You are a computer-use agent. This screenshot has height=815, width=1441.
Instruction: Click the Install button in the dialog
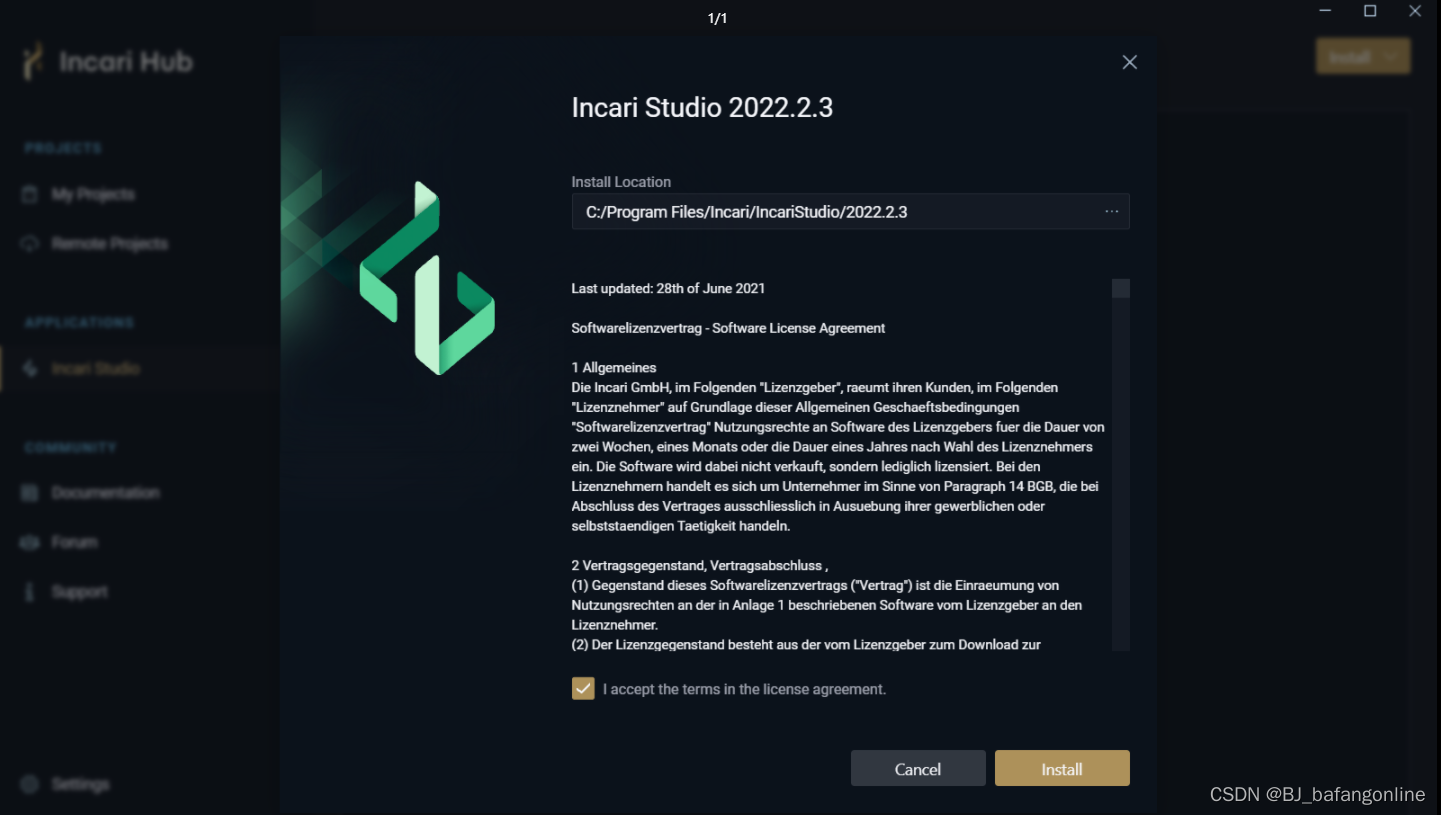[x=1062, y=768]
